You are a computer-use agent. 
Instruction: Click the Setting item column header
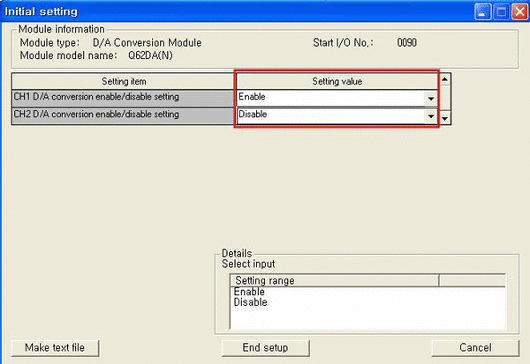coord(124,81)
